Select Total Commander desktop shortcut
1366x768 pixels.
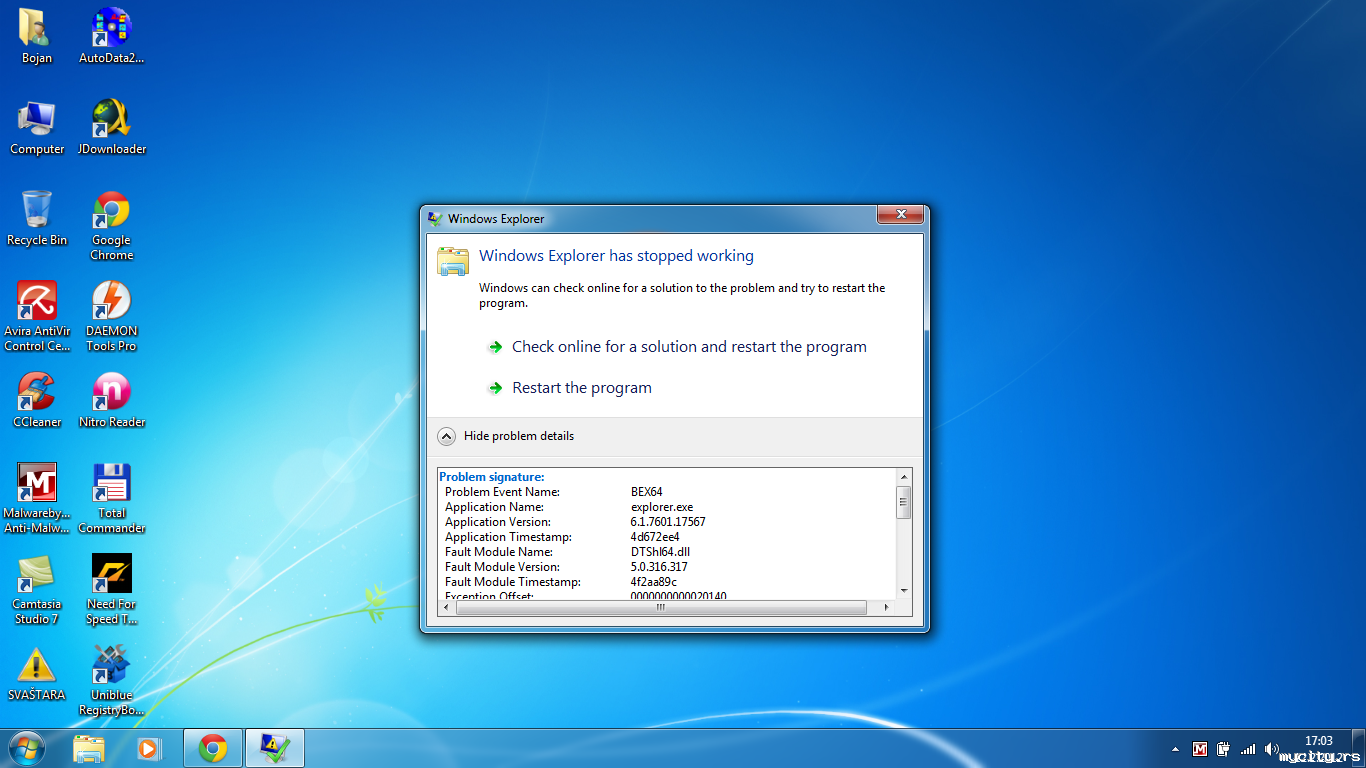112,498
